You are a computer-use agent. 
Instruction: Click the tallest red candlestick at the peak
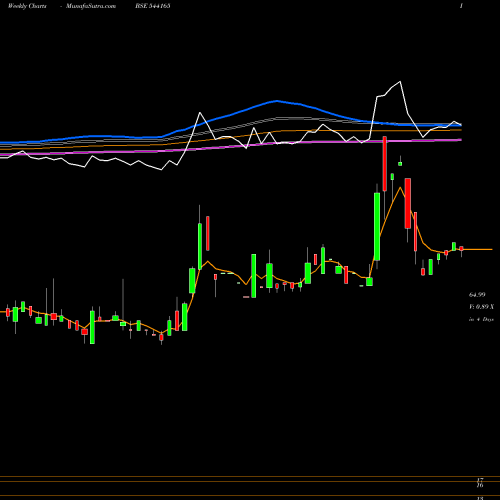point(385,164)
